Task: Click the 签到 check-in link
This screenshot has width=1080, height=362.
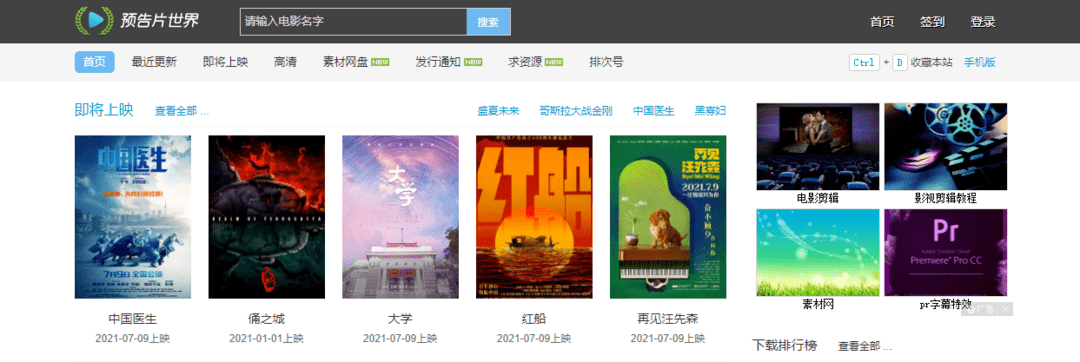Action: (932, 21)
